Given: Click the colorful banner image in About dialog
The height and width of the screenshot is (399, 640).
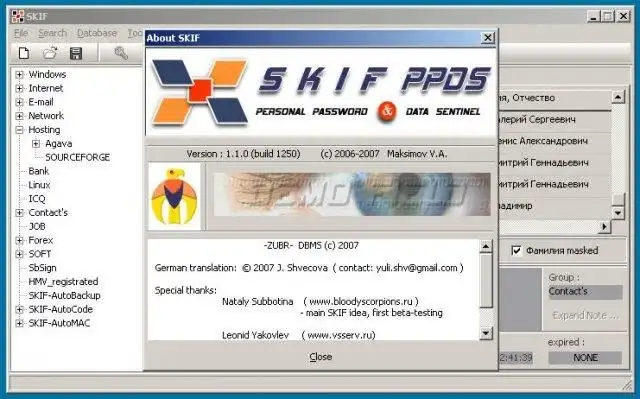Looking at the screenshot, I should click(x=352, y=194).
